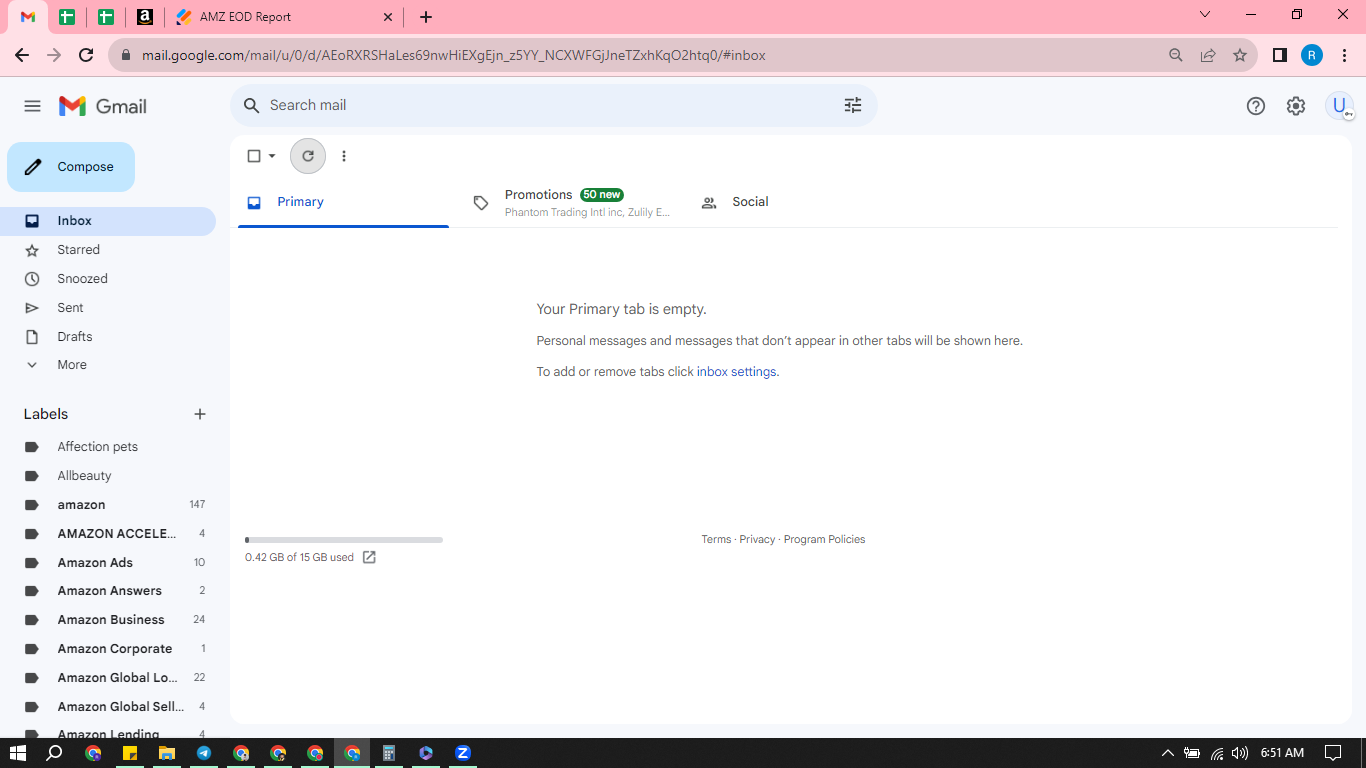
Task: Open the Amazon Business label
Action: point(108,620)
